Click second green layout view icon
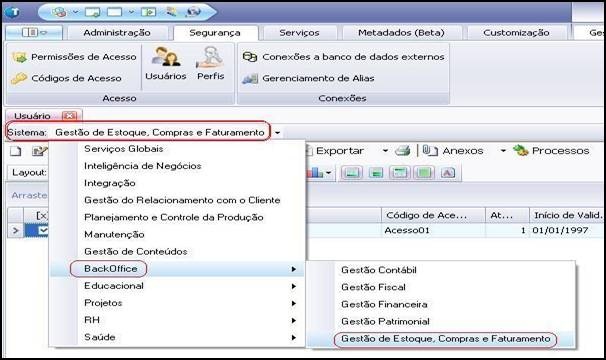The height and width of the screenshot is (360, 606). click(376, 172)
